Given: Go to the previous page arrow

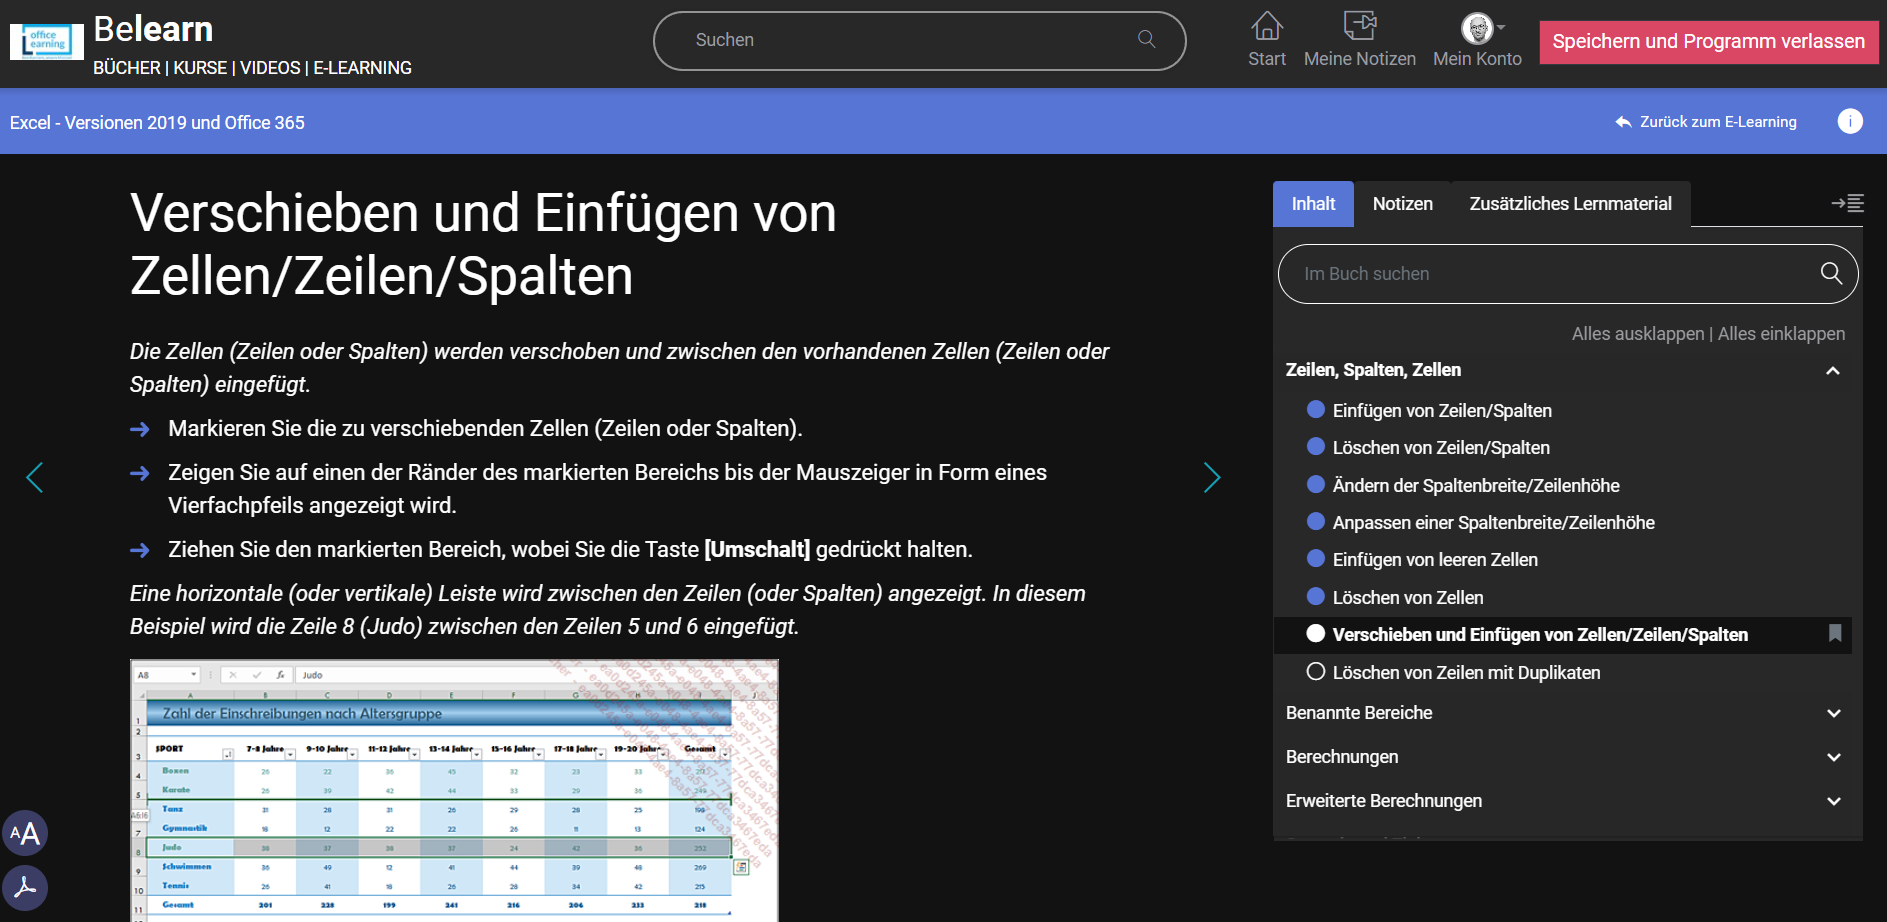Looking at the screenshot, I should pyautogui.click(x=35, y=478).
